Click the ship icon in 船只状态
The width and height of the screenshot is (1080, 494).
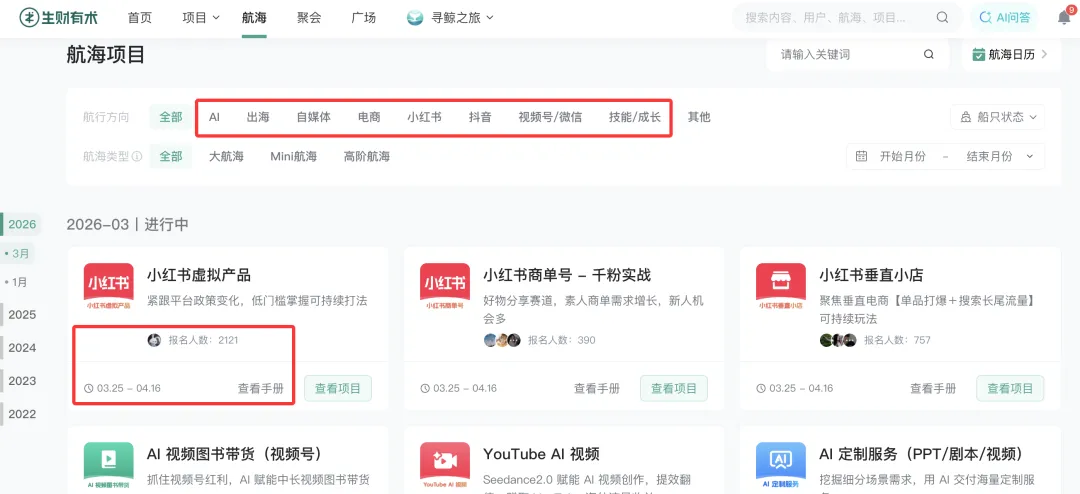click(x=966, y=117)
